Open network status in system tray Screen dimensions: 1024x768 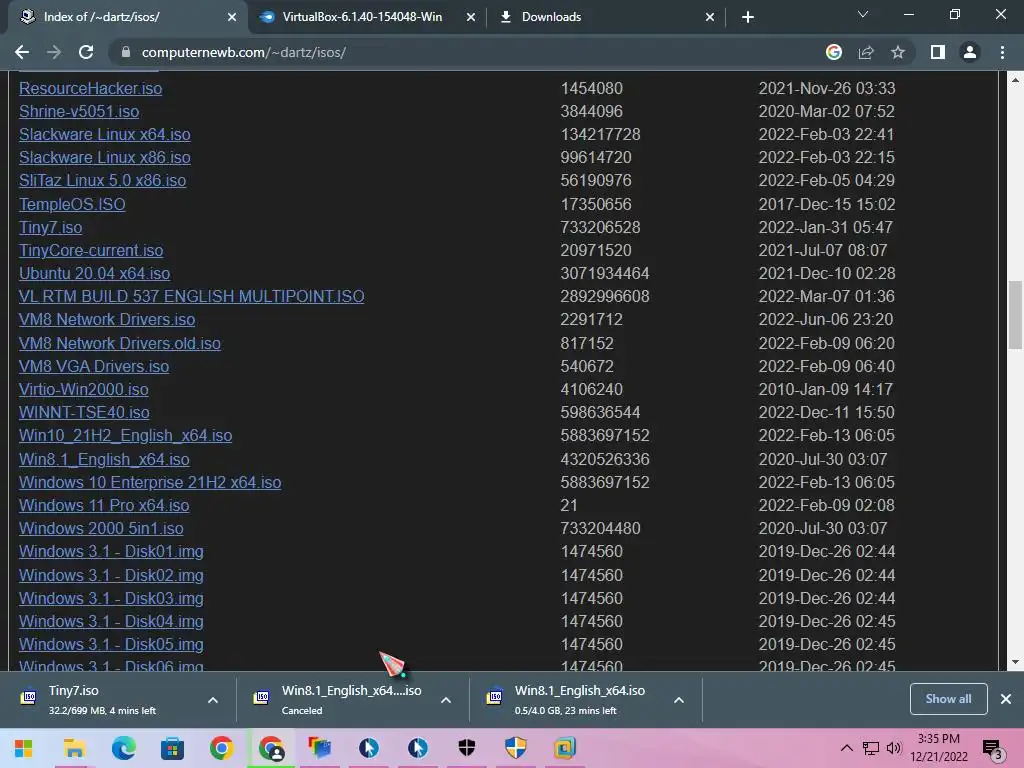pyautogui.click(x=871, y=748)
